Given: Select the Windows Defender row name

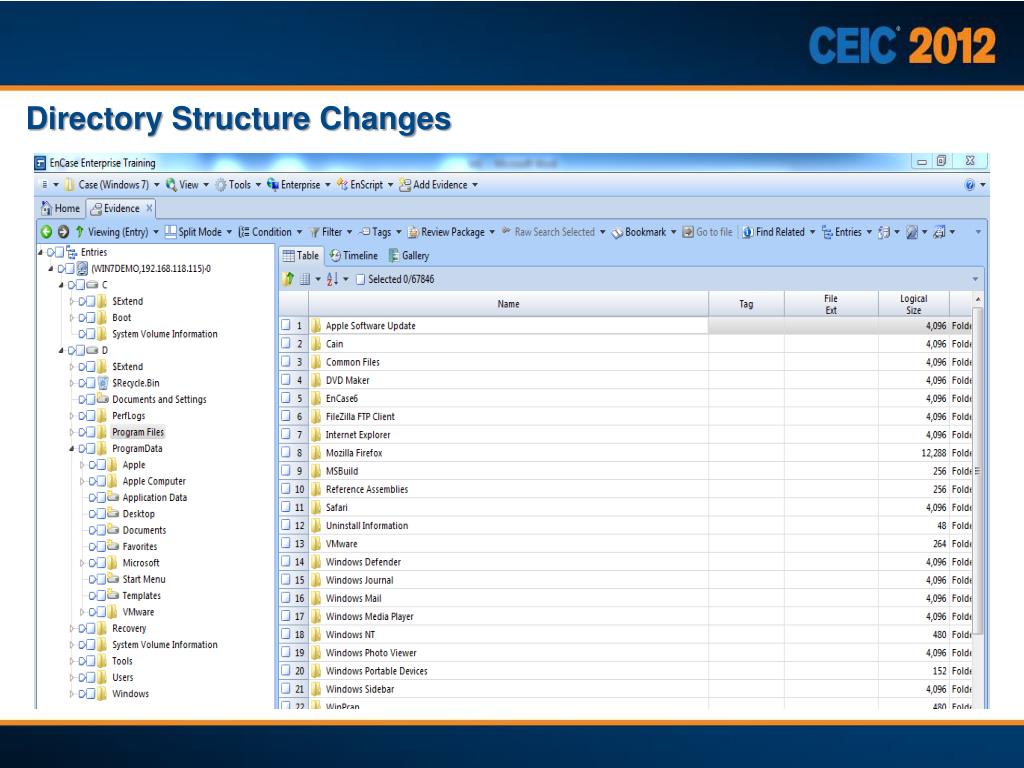Looking at the screenshot, I should (363, 562).
